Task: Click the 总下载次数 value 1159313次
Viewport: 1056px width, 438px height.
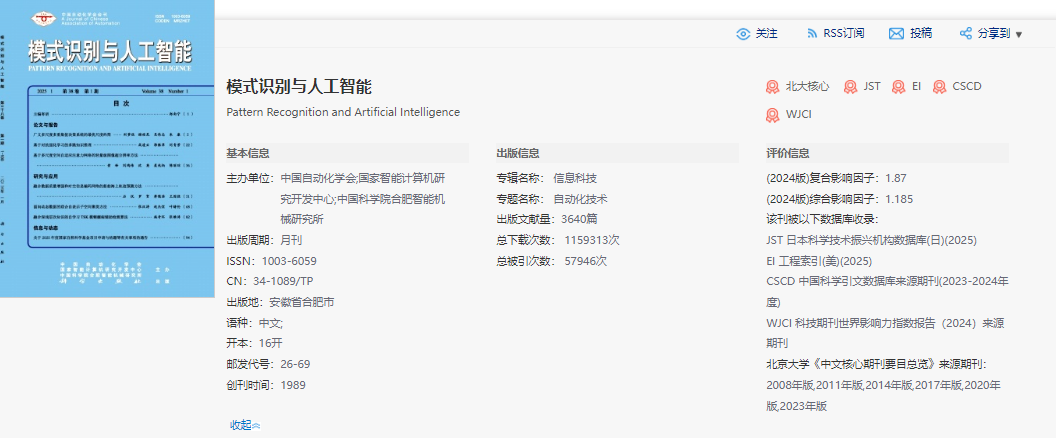Action: point(592,241)
